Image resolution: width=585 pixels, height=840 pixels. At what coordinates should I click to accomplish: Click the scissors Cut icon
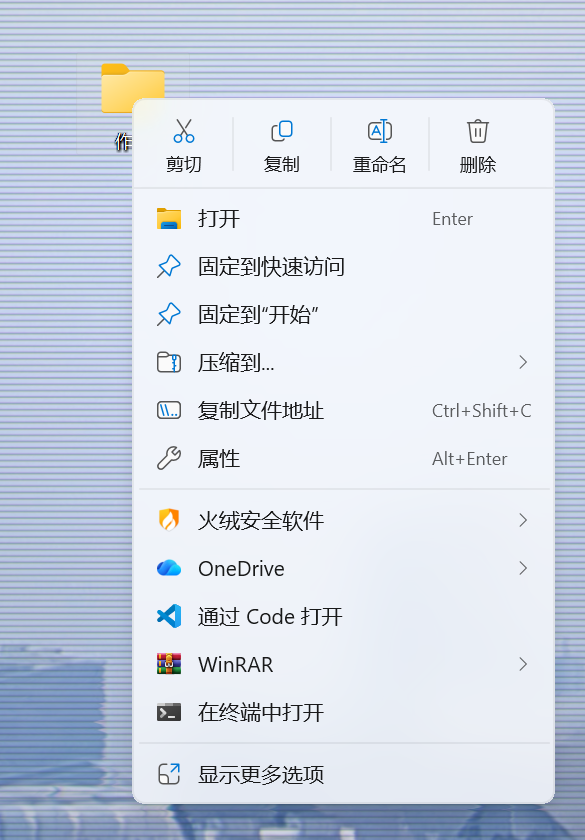click(x=184, y=131)
